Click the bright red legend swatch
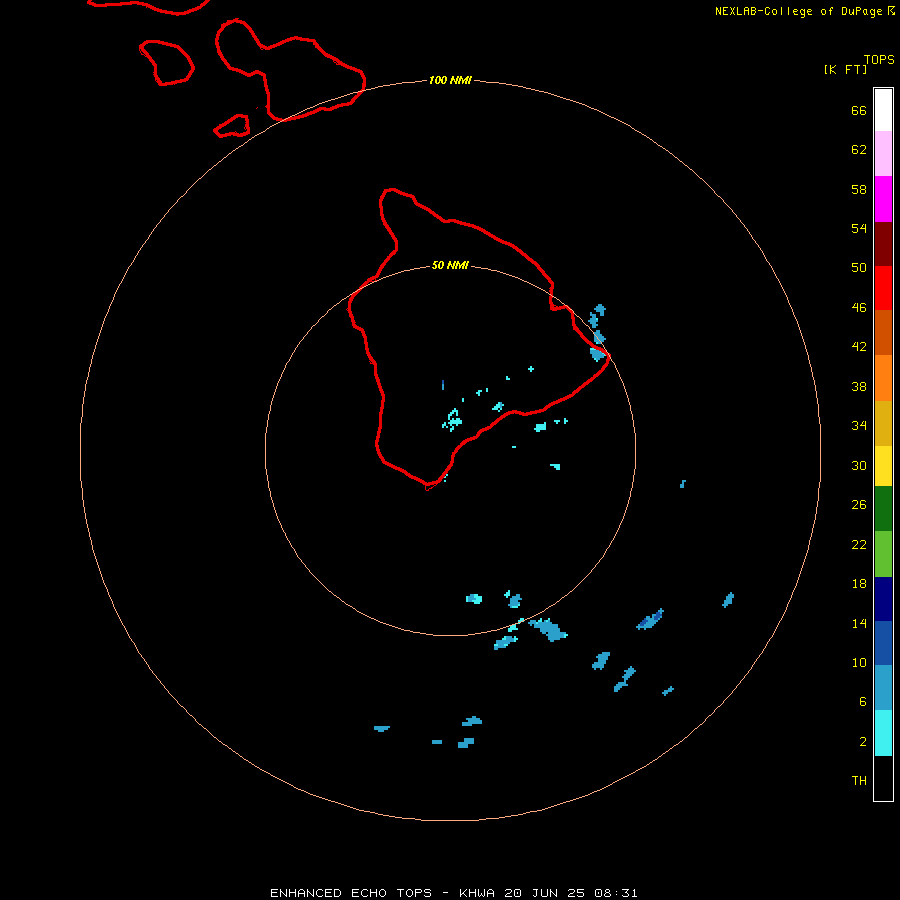The height and width of the screenshot is (900, 900). click(883, 288)
